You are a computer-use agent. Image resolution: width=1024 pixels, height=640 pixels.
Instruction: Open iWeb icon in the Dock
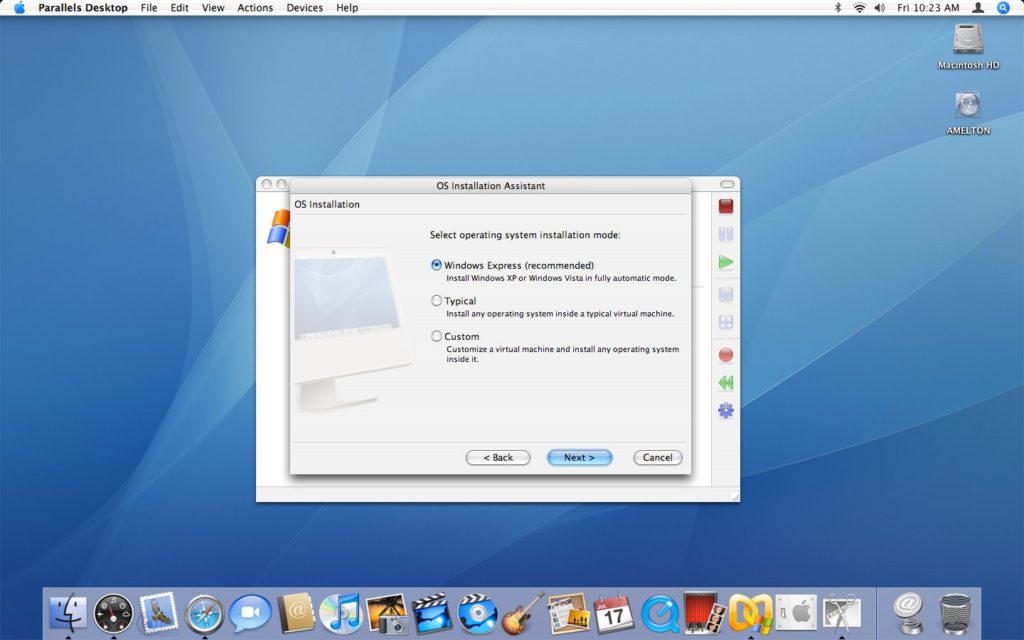[568, 613]
